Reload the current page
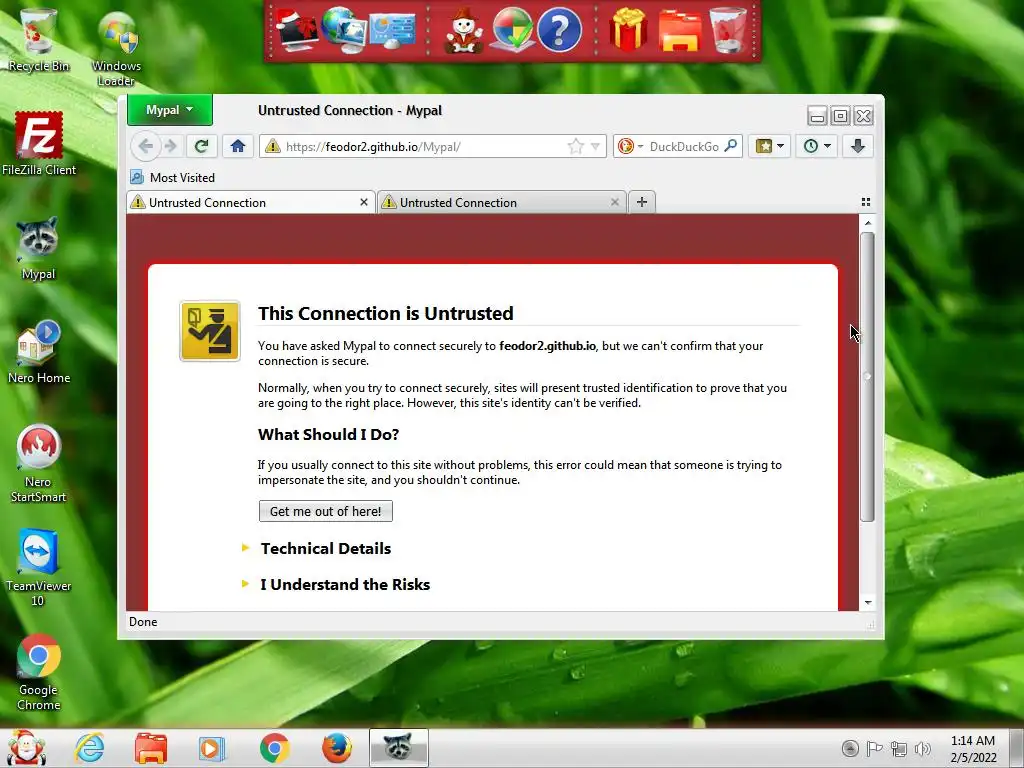 click(x=202, y=146)
